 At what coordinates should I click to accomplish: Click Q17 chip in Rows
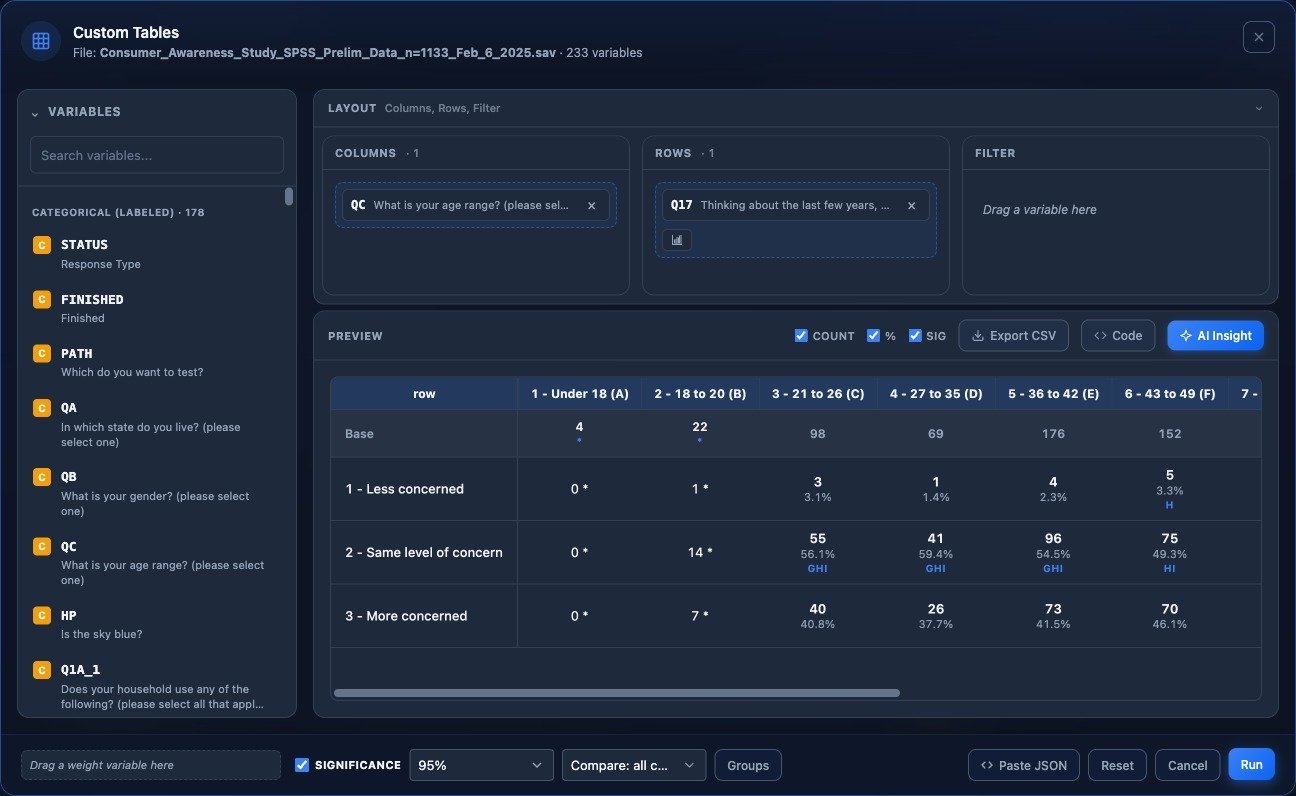pos(795,205)
